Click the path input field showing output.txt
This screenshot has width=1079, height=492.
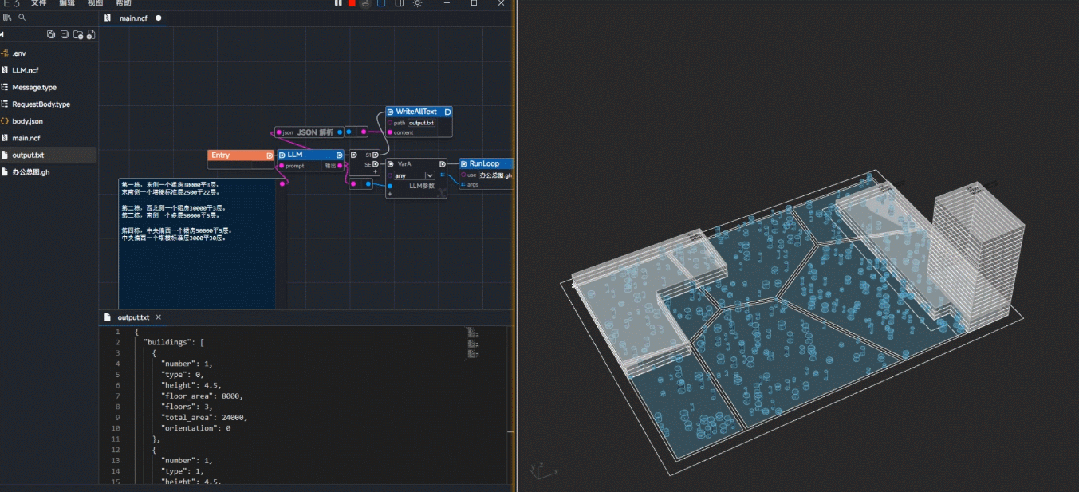pyautogui.click(x=422, y=122)
